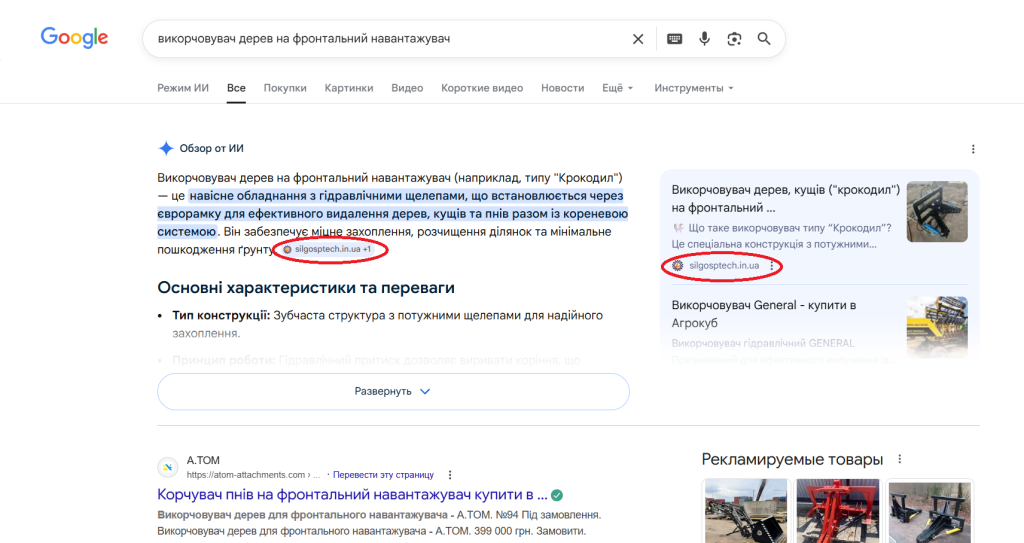Click the Рекламируемые товары heading

click(x=792, y=459)
